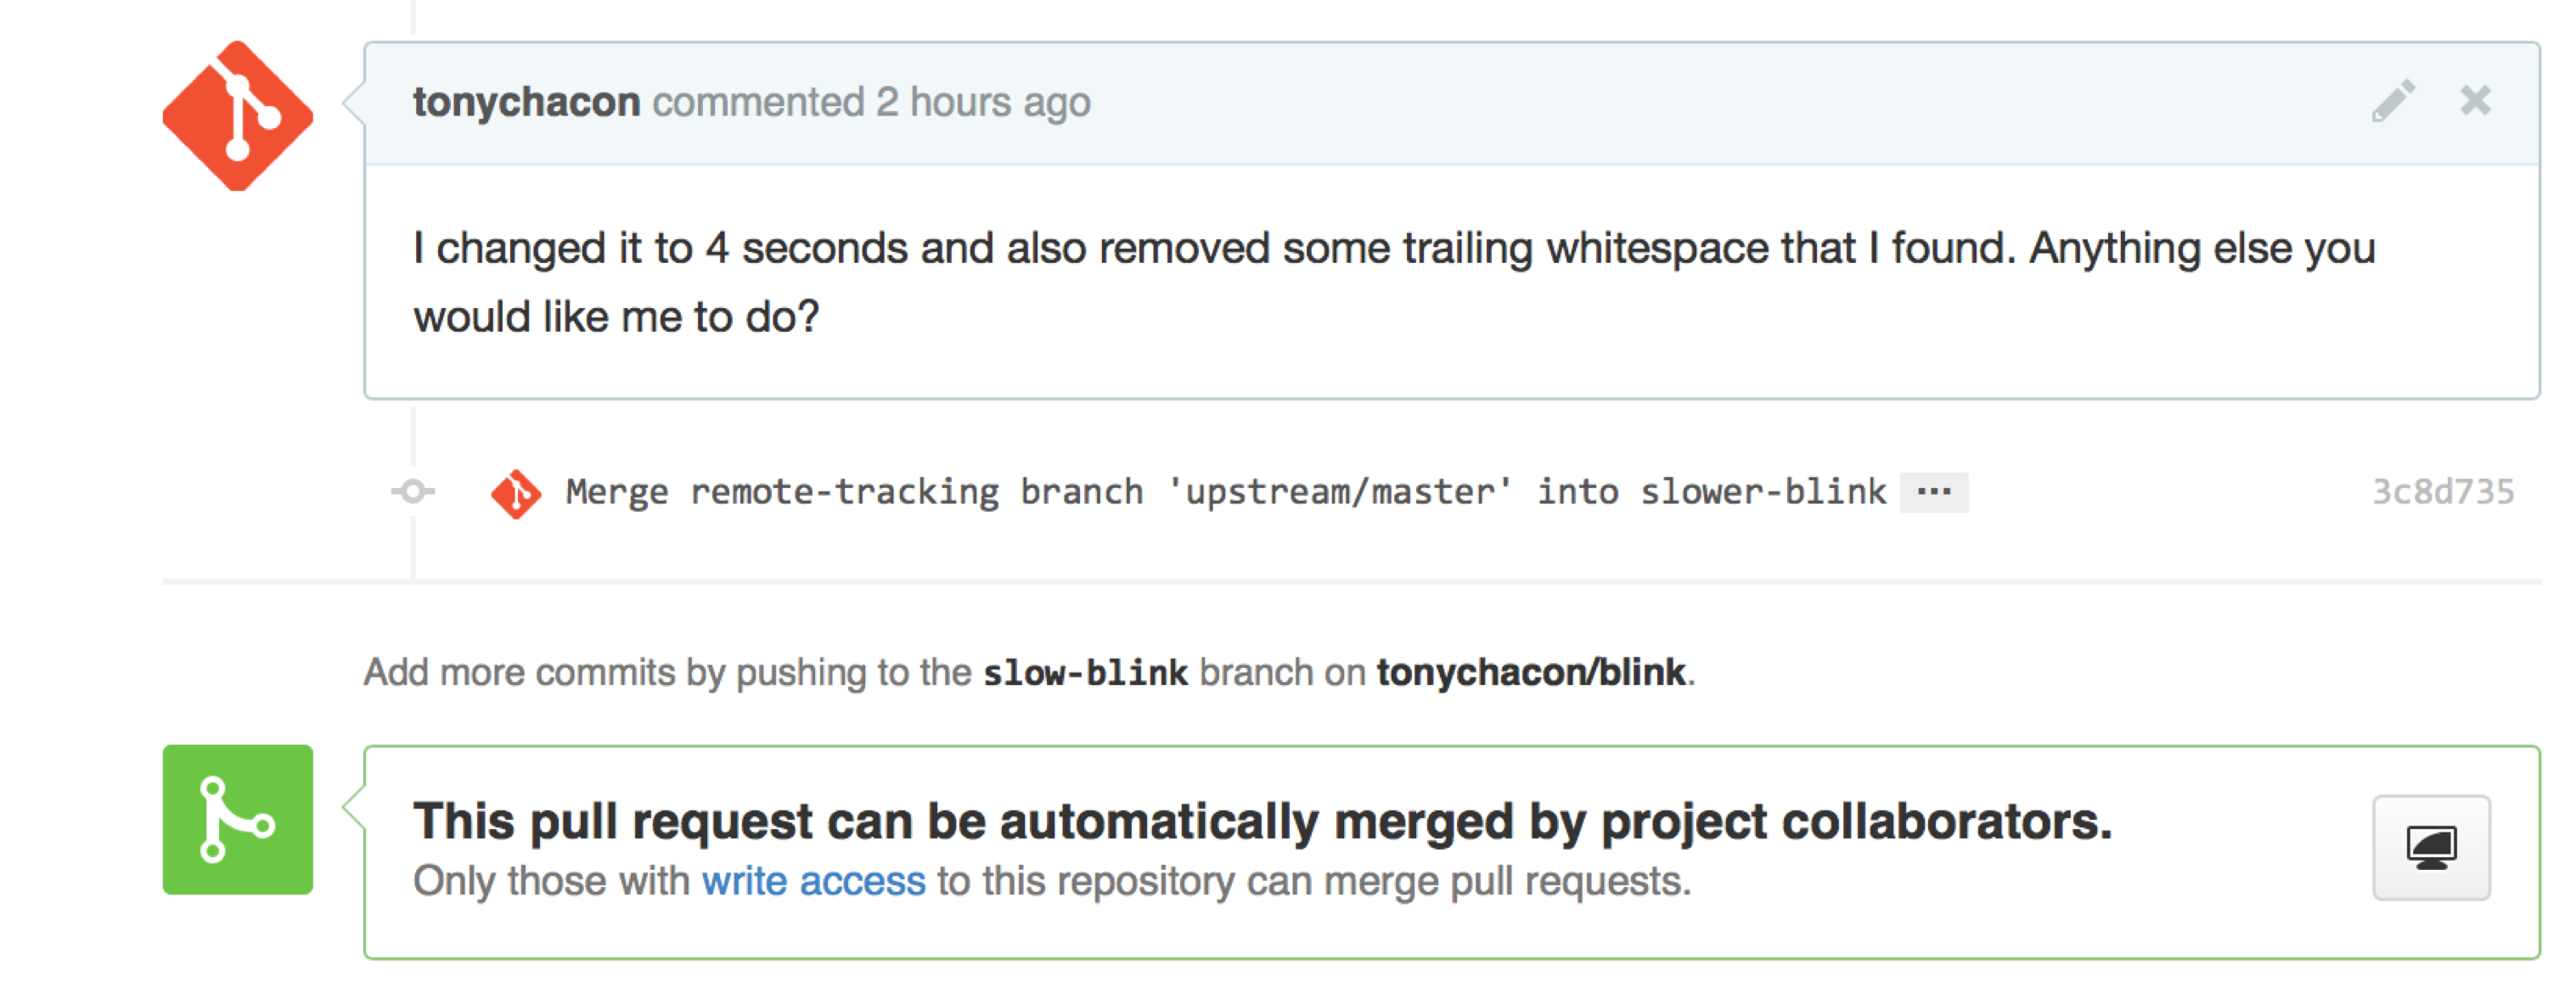The width and height of the screenshot is (2576, 998).
Task: Open command line merge instructions button
Action: pos(2430,847)
